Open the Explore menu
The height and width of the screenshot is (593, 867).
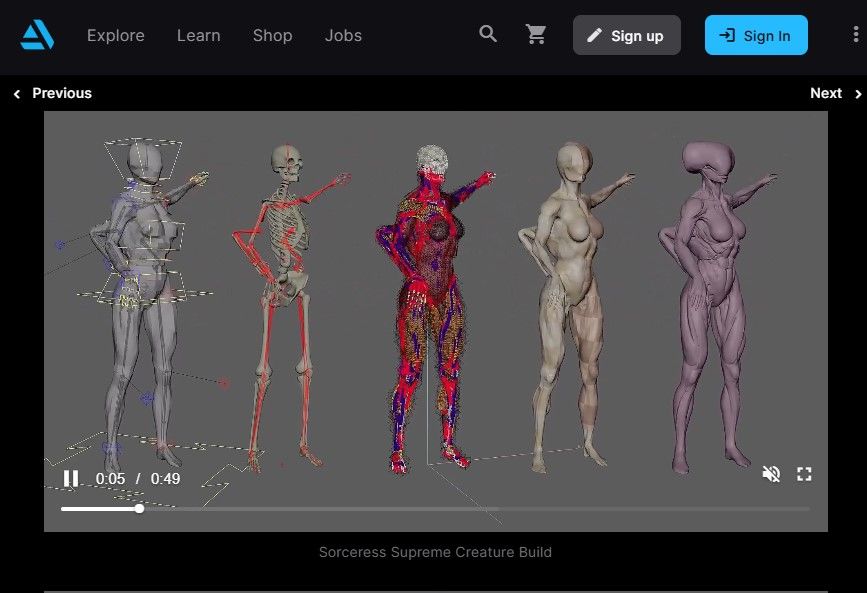pos(116,35)
